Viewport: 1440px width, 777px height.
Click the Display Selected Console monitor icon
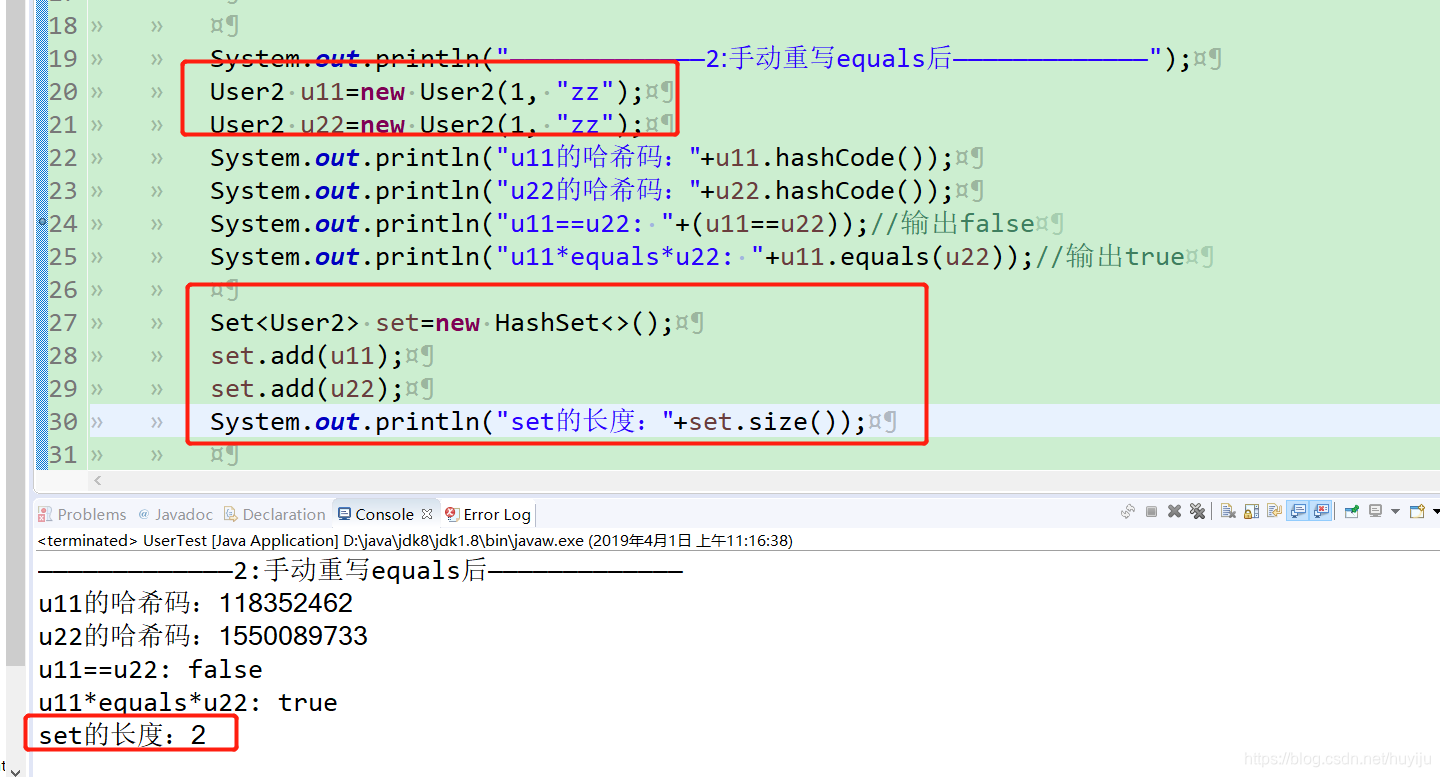1375,511
